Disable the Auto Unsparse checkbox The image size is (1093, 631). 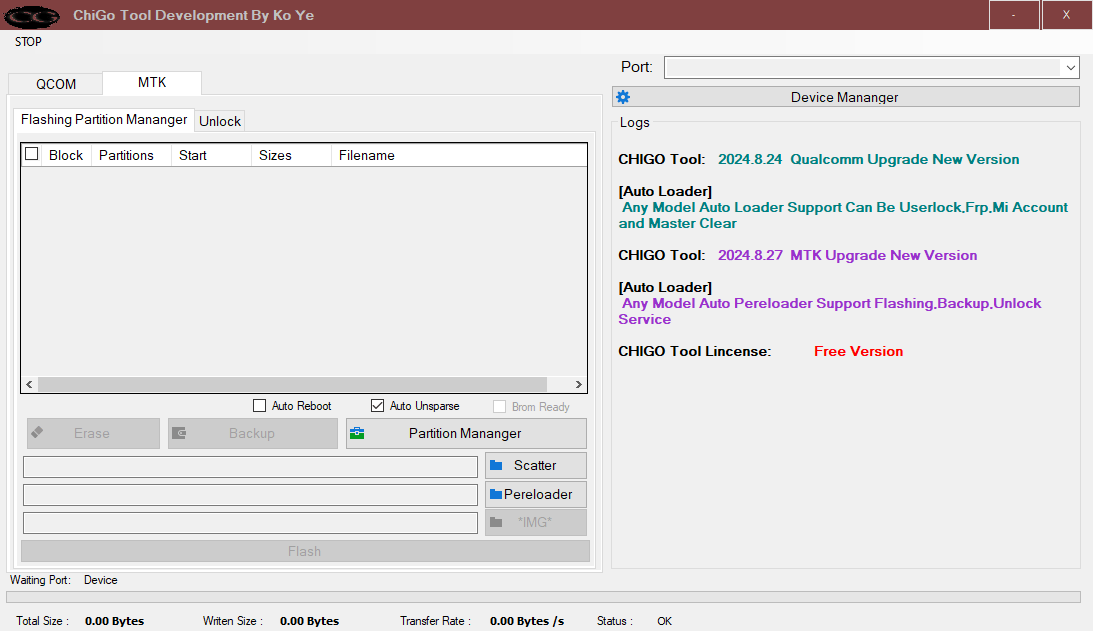(x=377, y=405)
